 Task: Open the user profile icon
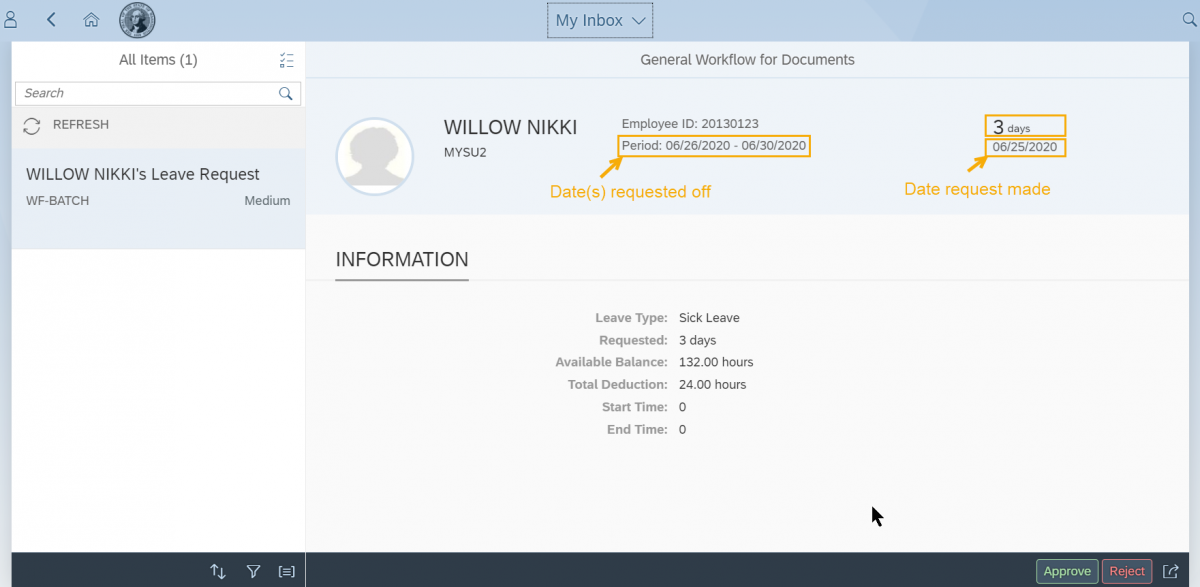coord(11,20)
